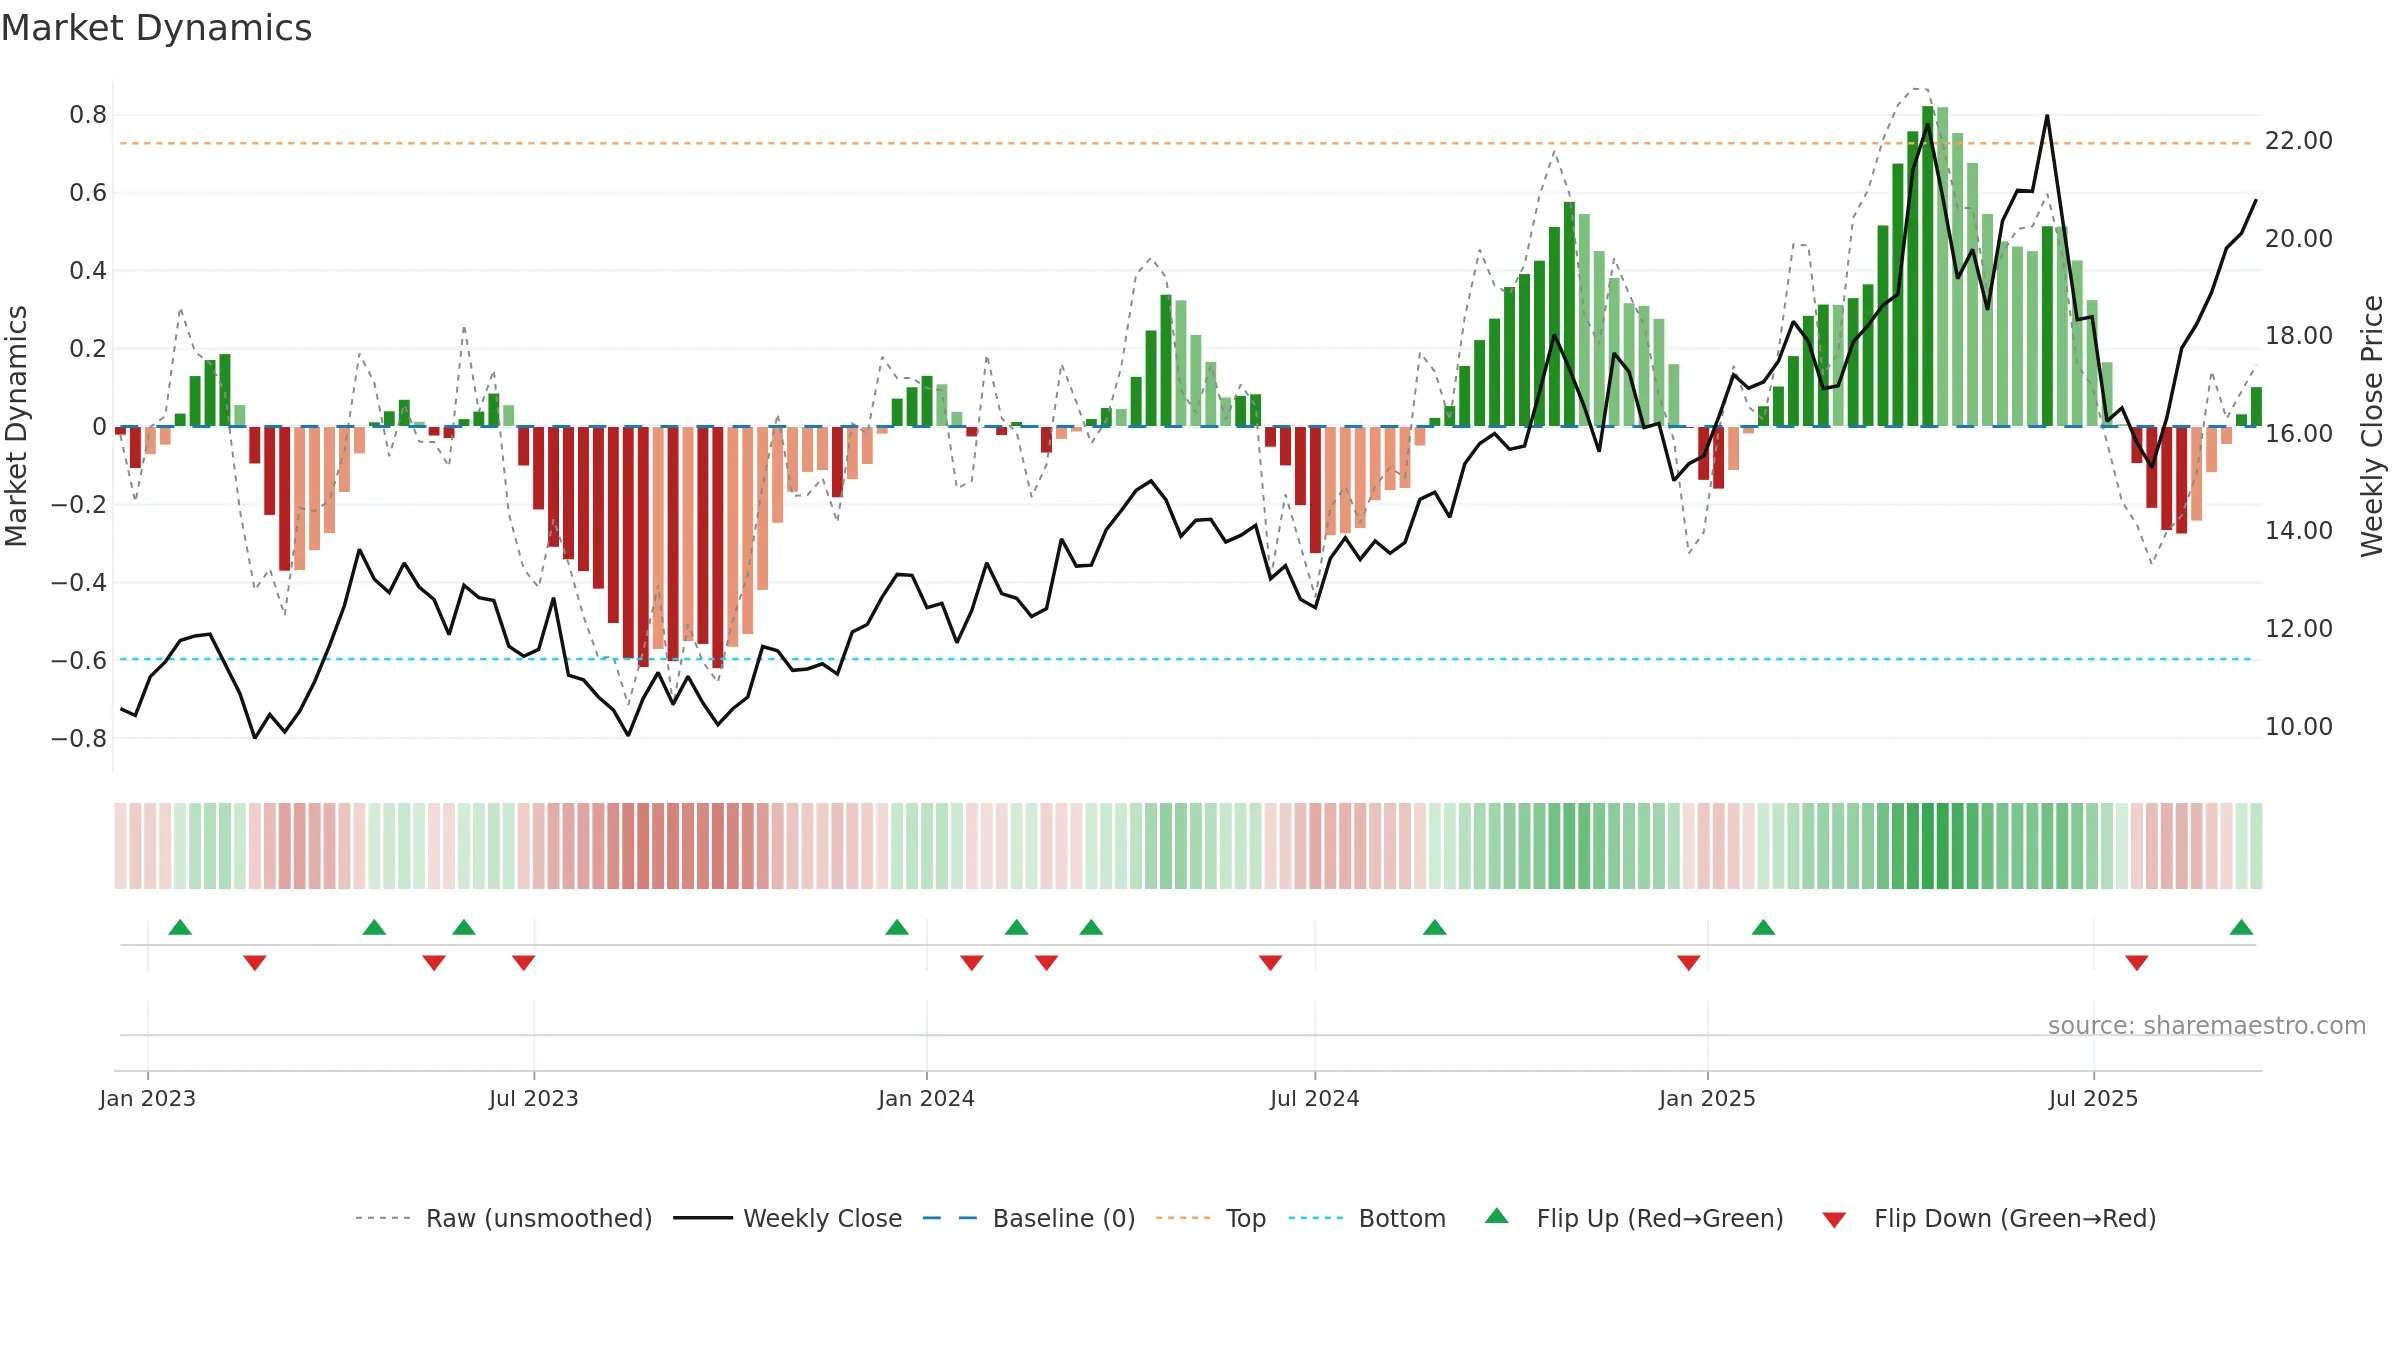Screen dimensions: 2400x1350
Task: Toggle the Bottom legend entry
Action: 1367,1218
